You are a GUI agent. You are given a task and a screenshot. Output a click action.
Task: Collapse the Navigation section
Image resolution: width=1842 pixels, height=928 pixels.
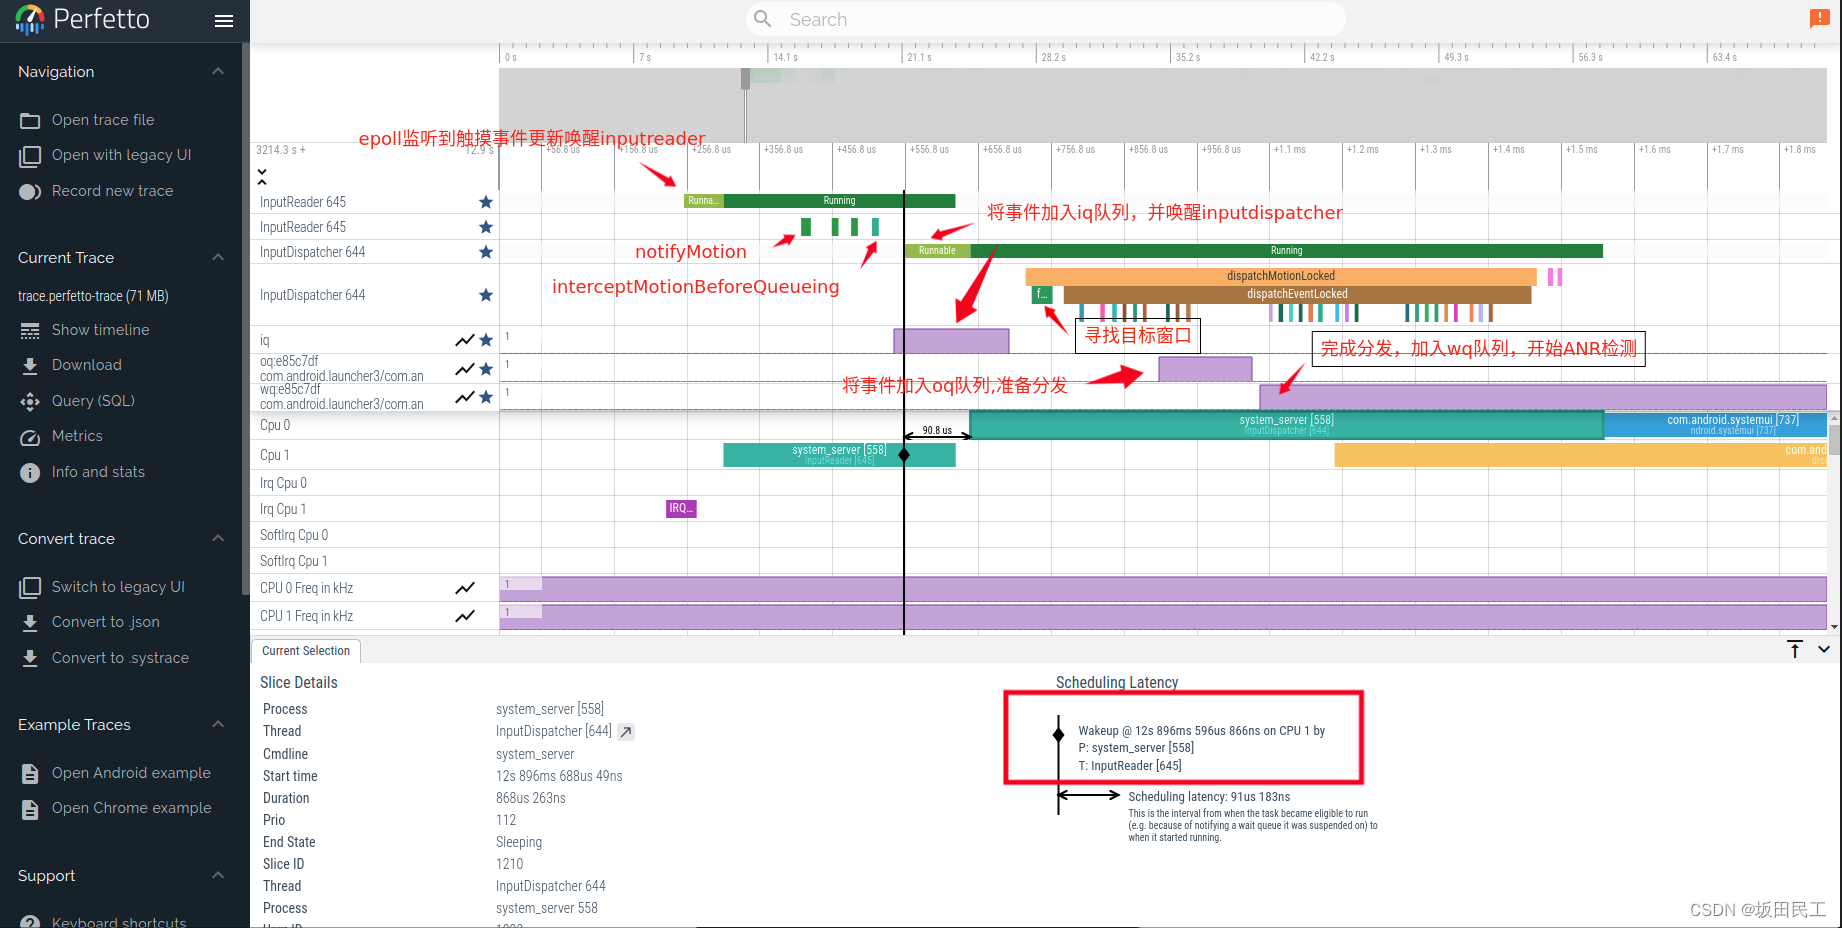[218, 72]
